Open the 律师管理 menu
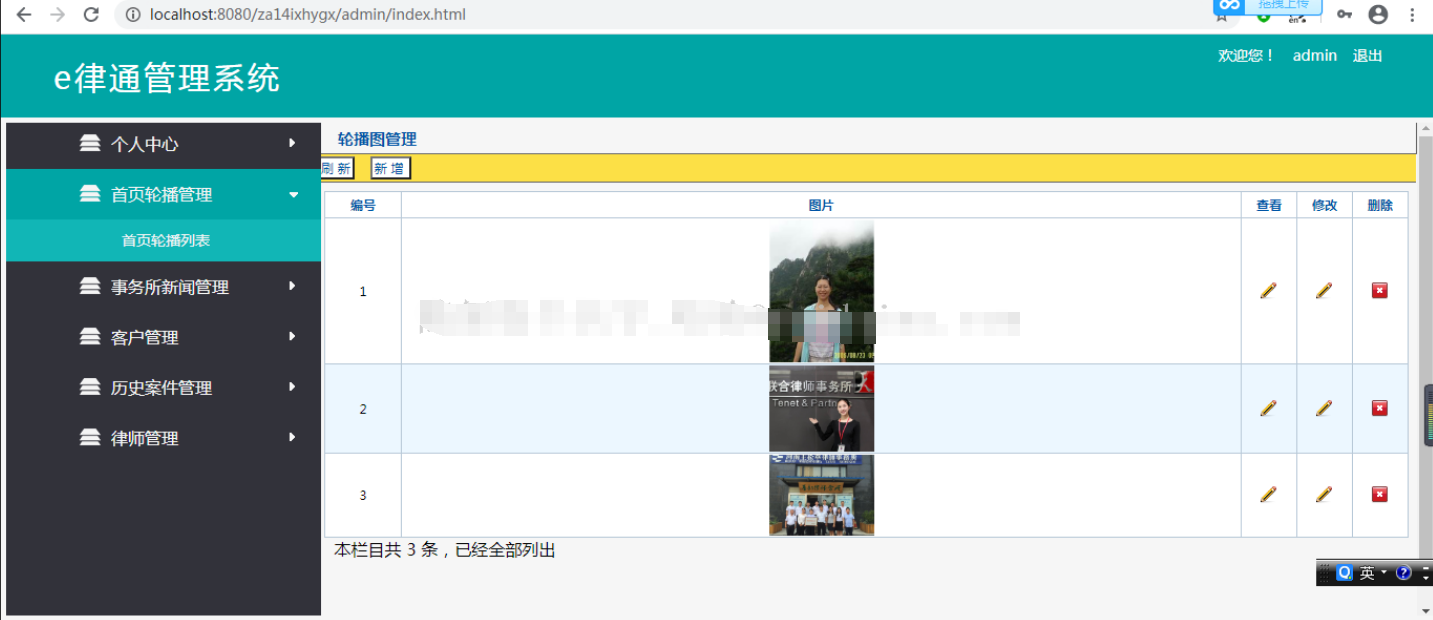The image size is (1433, 620). pyautogui.click(x=163, y=438)
